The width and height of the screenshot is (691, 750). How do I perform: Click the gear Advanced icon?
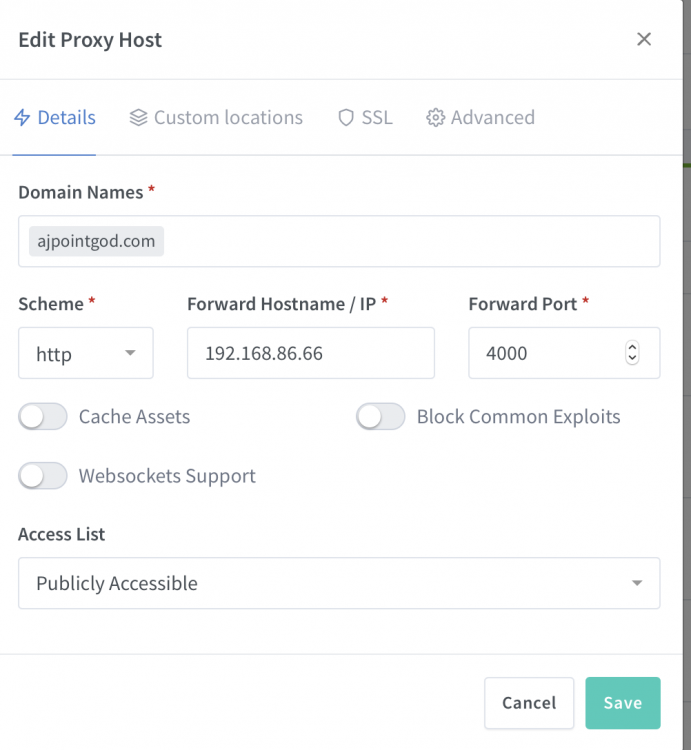click(435, 118)
